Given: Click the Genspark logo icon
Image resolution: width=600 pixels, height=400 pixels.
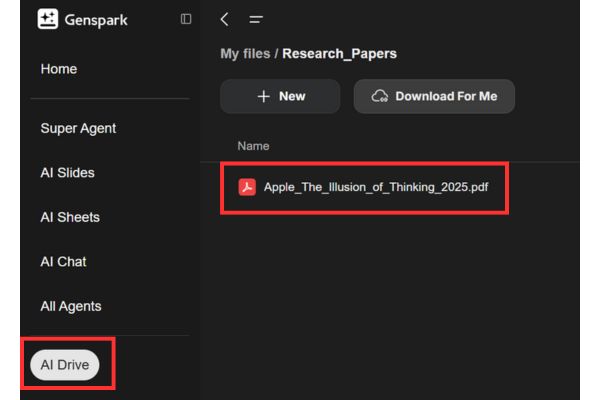Looking at the screenshot, I should (x=48, y=19).
